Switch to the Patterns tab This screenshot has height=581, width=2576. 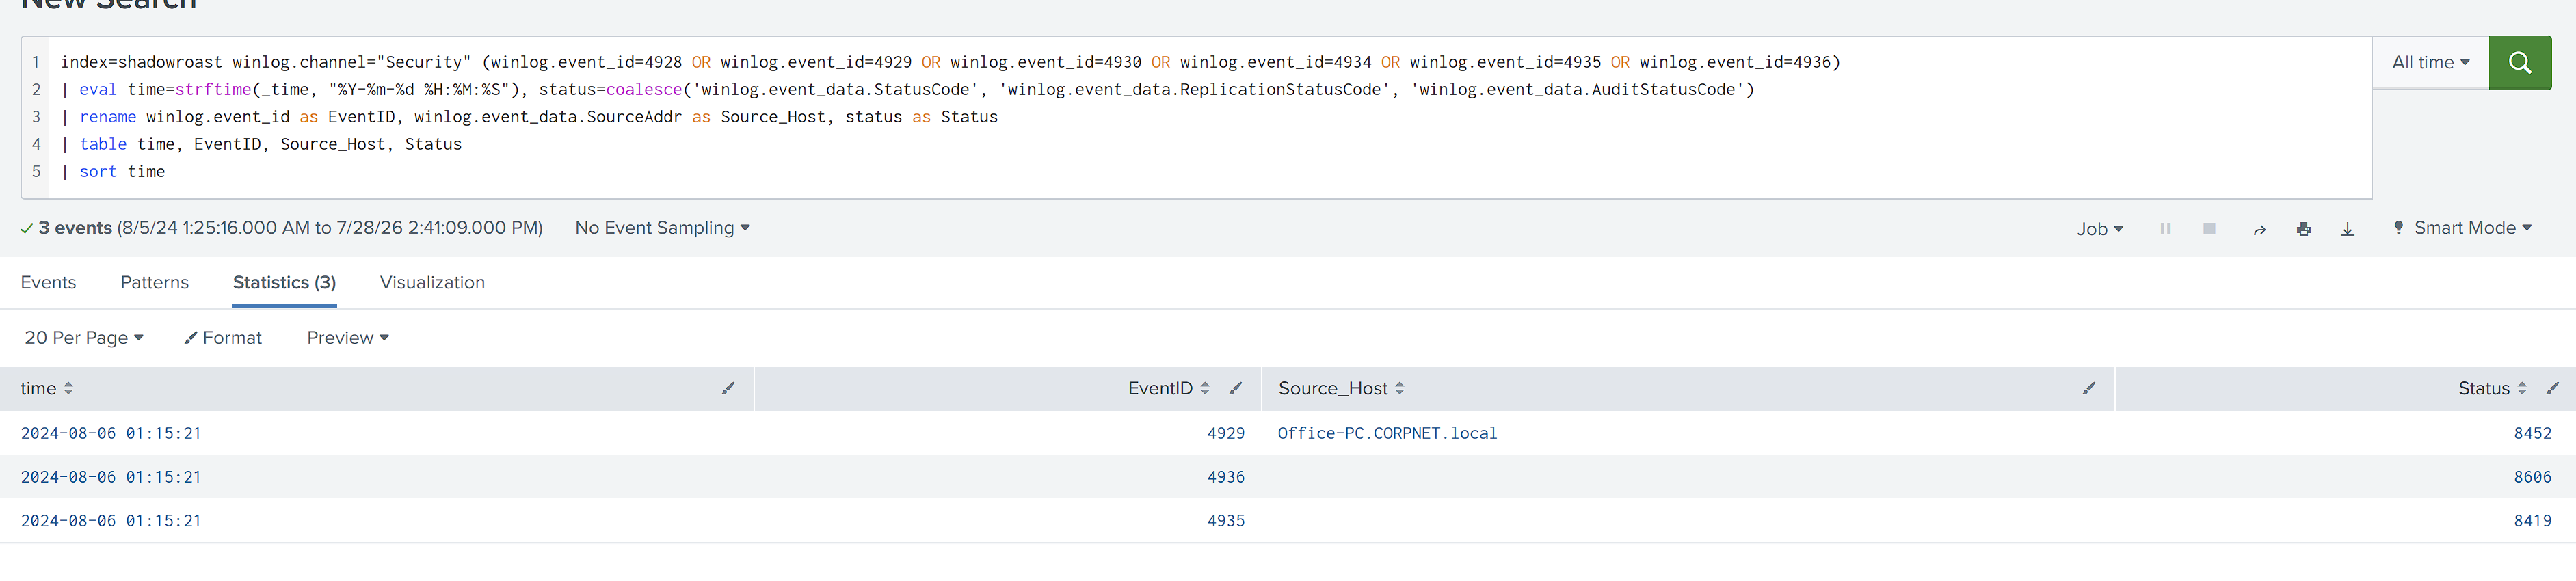click(154, 283)
